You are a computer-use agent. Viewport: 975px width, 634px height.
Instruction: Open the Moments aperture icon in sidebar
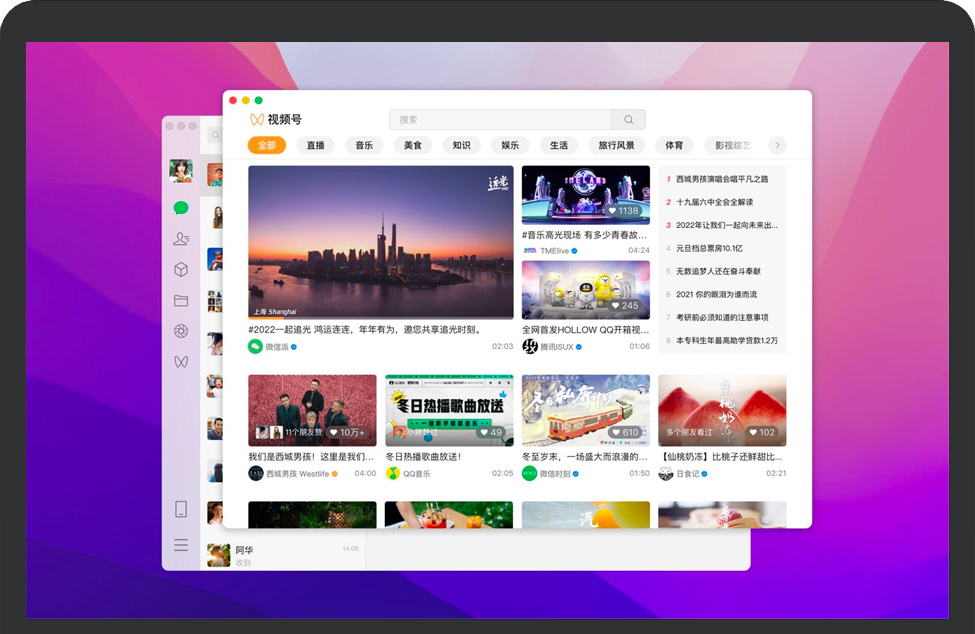(181, 331)
